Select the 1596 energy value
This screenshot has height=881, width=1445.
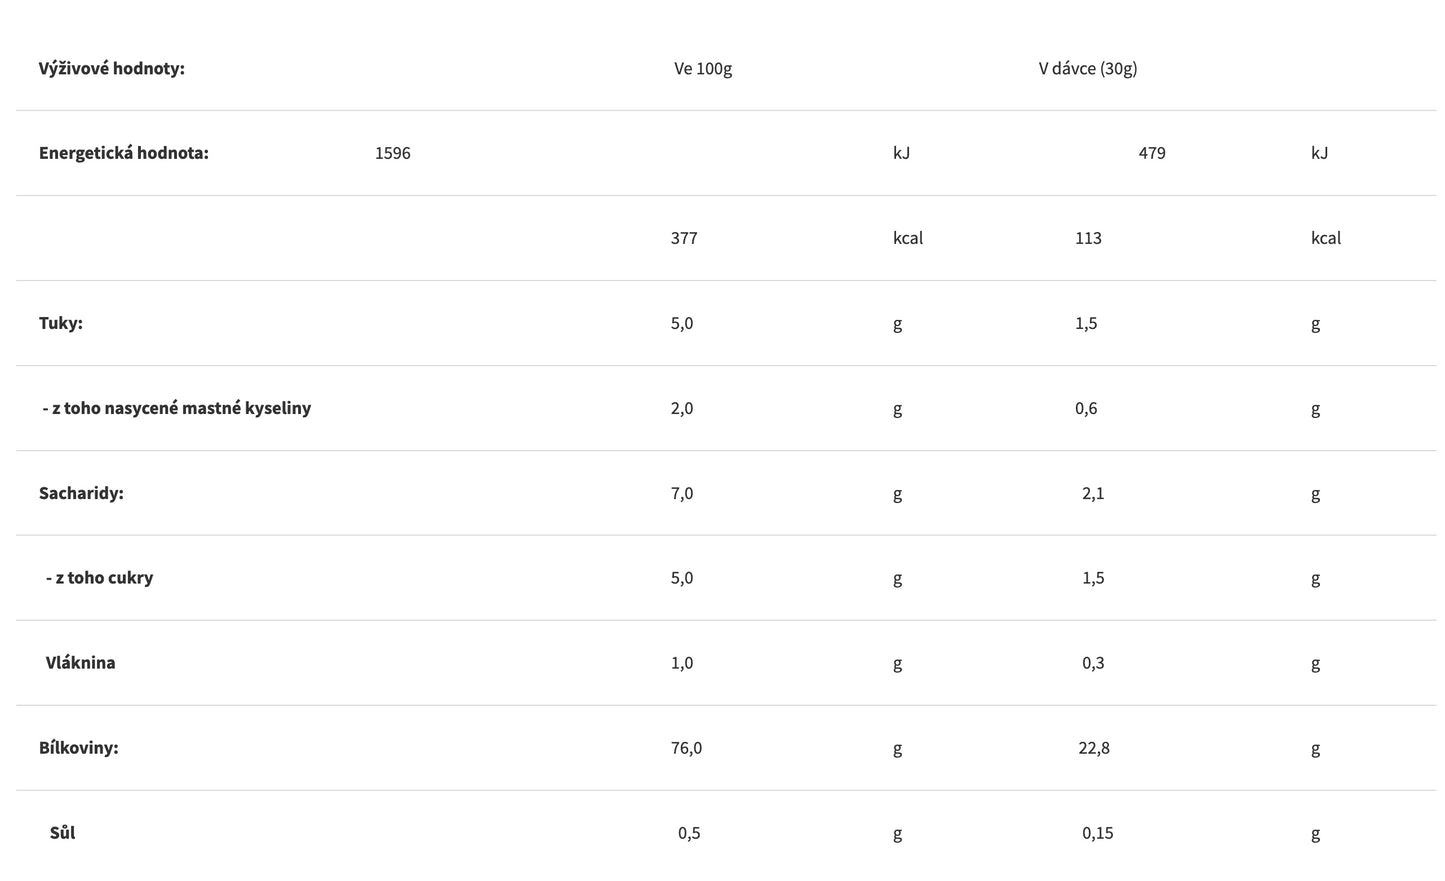pyautogui.click(x=392, y=153)
